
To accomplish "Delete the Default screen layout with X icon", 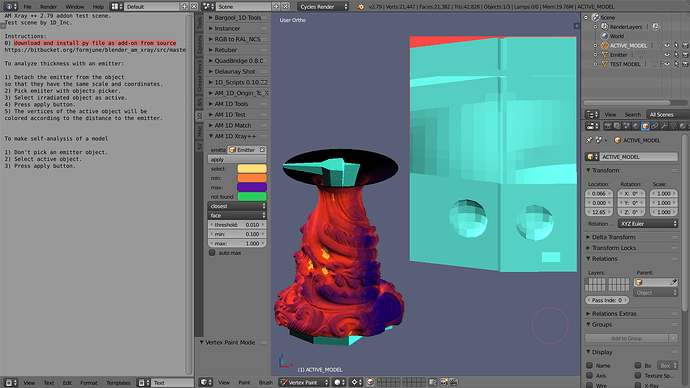I will coord(194,7).
